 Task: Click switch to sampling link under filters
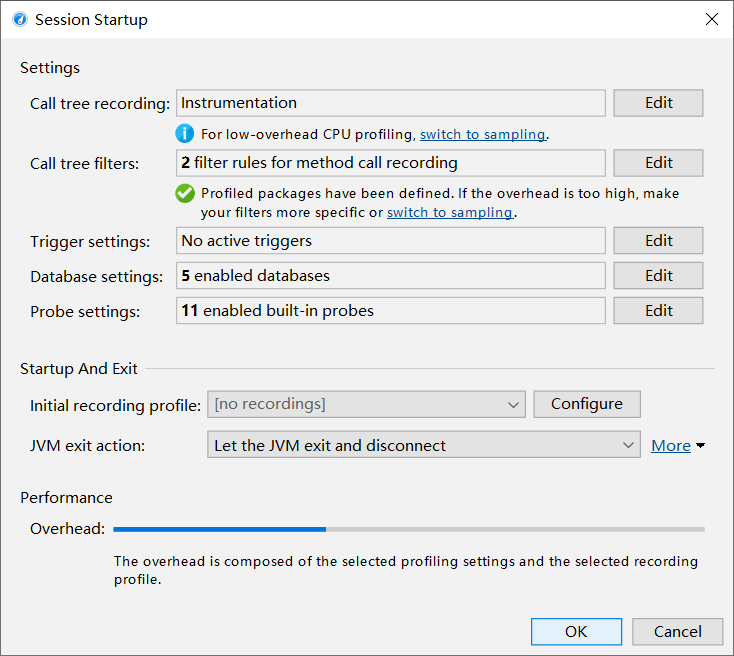tap(449, 213)
